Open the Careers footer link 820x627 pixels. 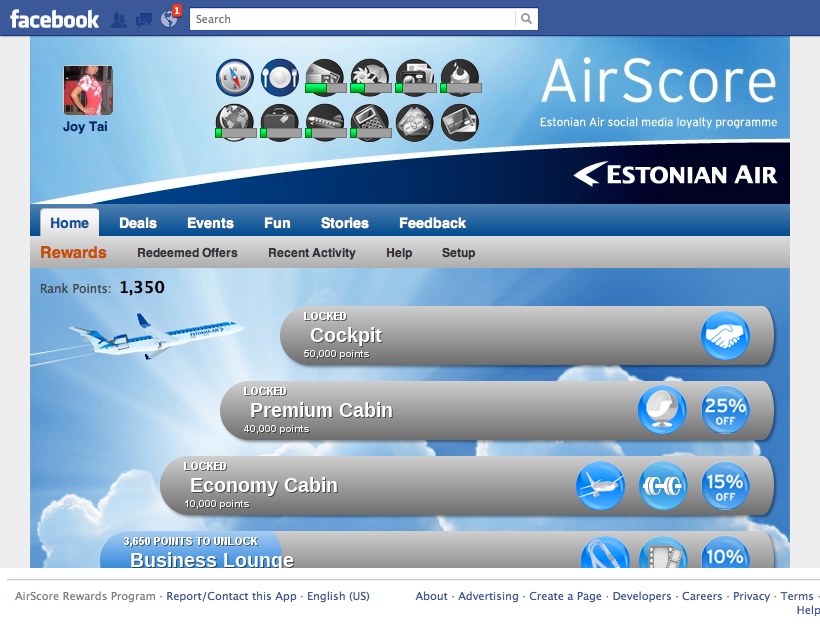[702, 596]
